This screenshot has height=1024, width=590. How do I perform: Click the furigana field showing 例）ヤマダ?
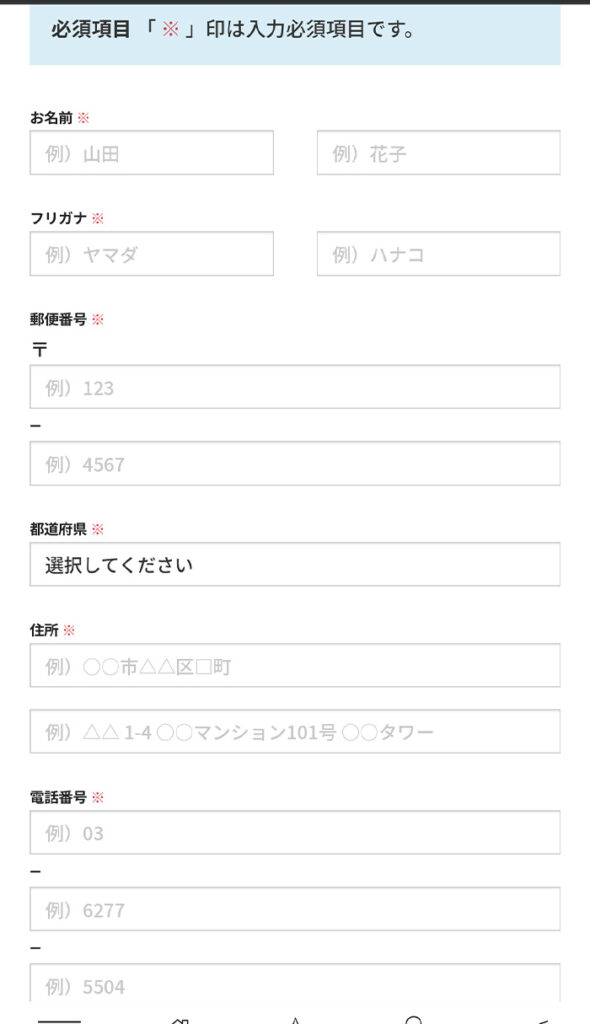tap(150, 254)
